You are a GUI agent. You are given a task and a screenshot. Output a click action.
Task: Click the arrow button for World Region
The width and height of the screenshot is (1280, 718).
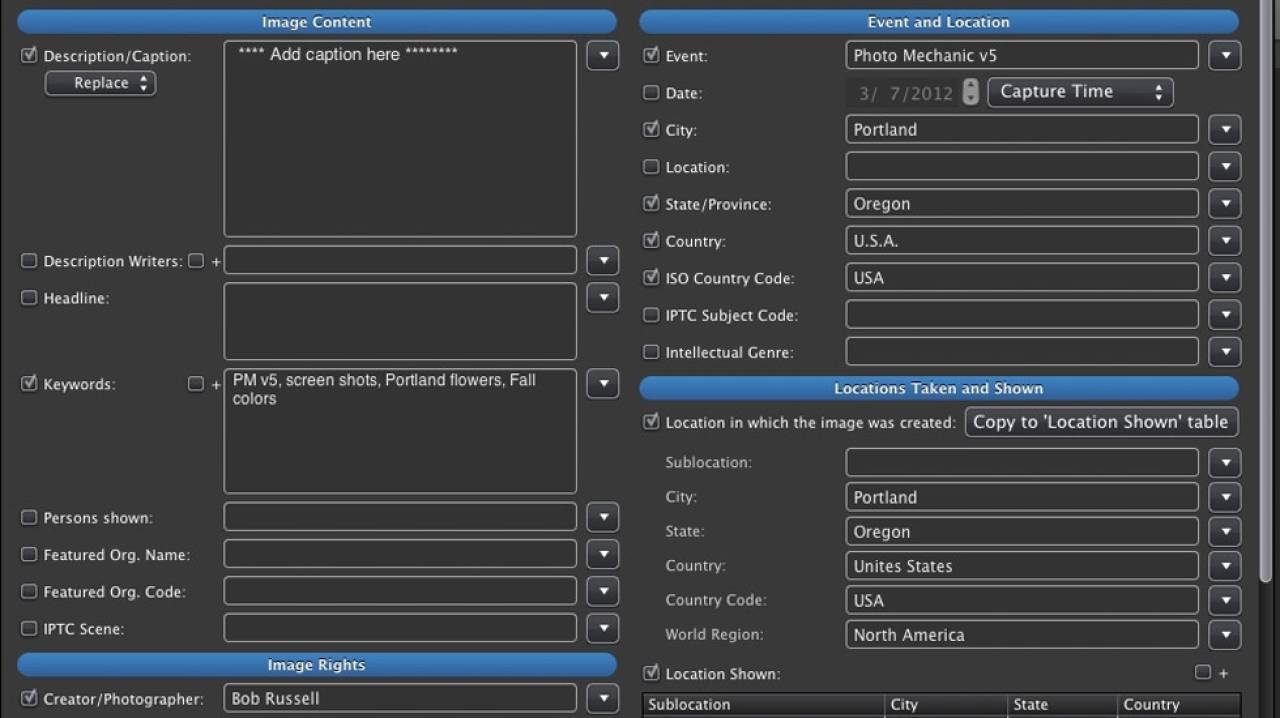(1224, 635)
